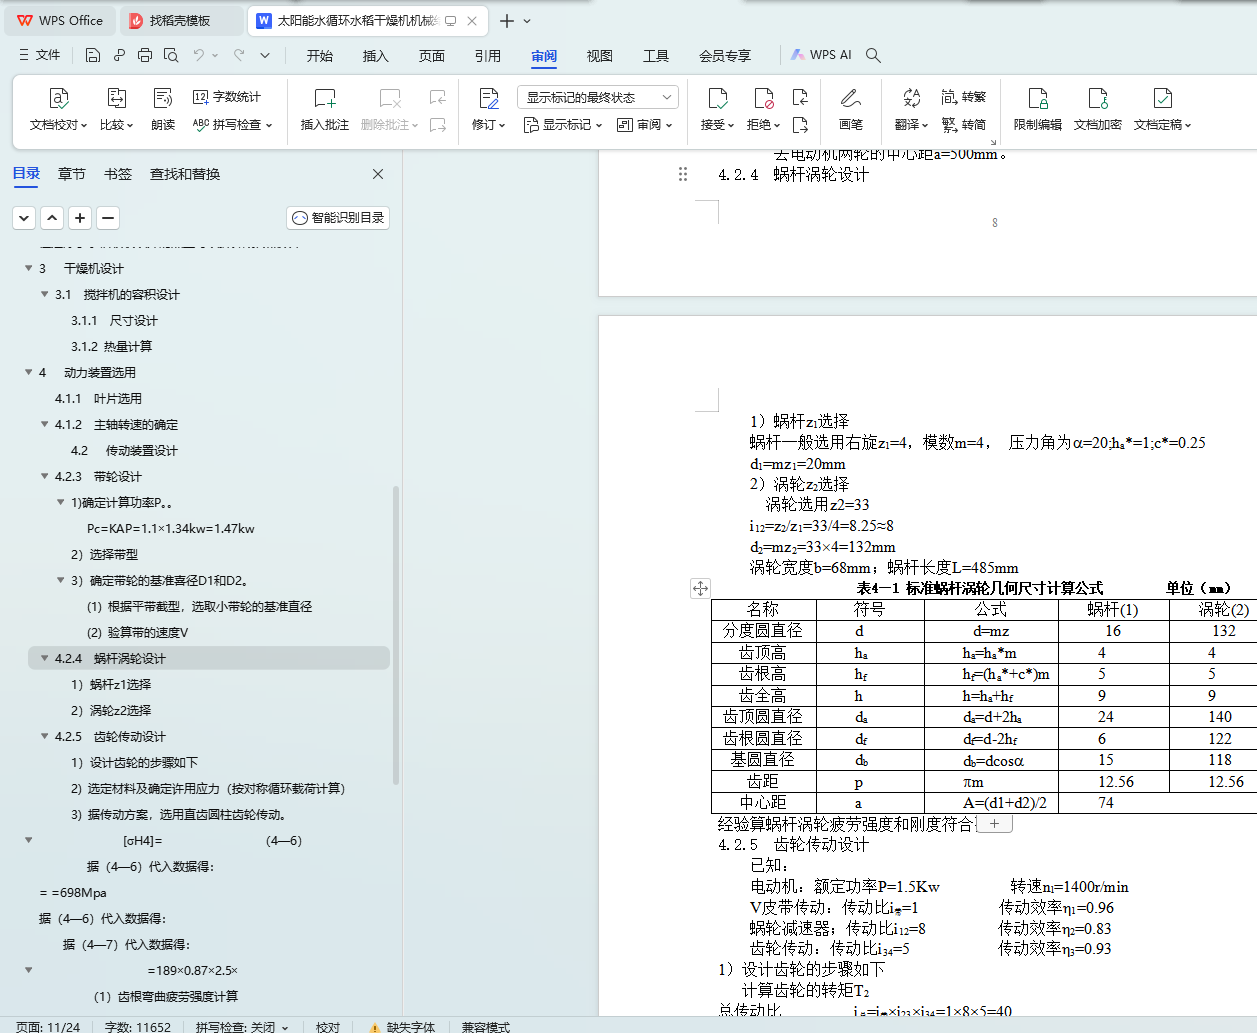Open the 审阅 pane dropdown

click(645, 125)
